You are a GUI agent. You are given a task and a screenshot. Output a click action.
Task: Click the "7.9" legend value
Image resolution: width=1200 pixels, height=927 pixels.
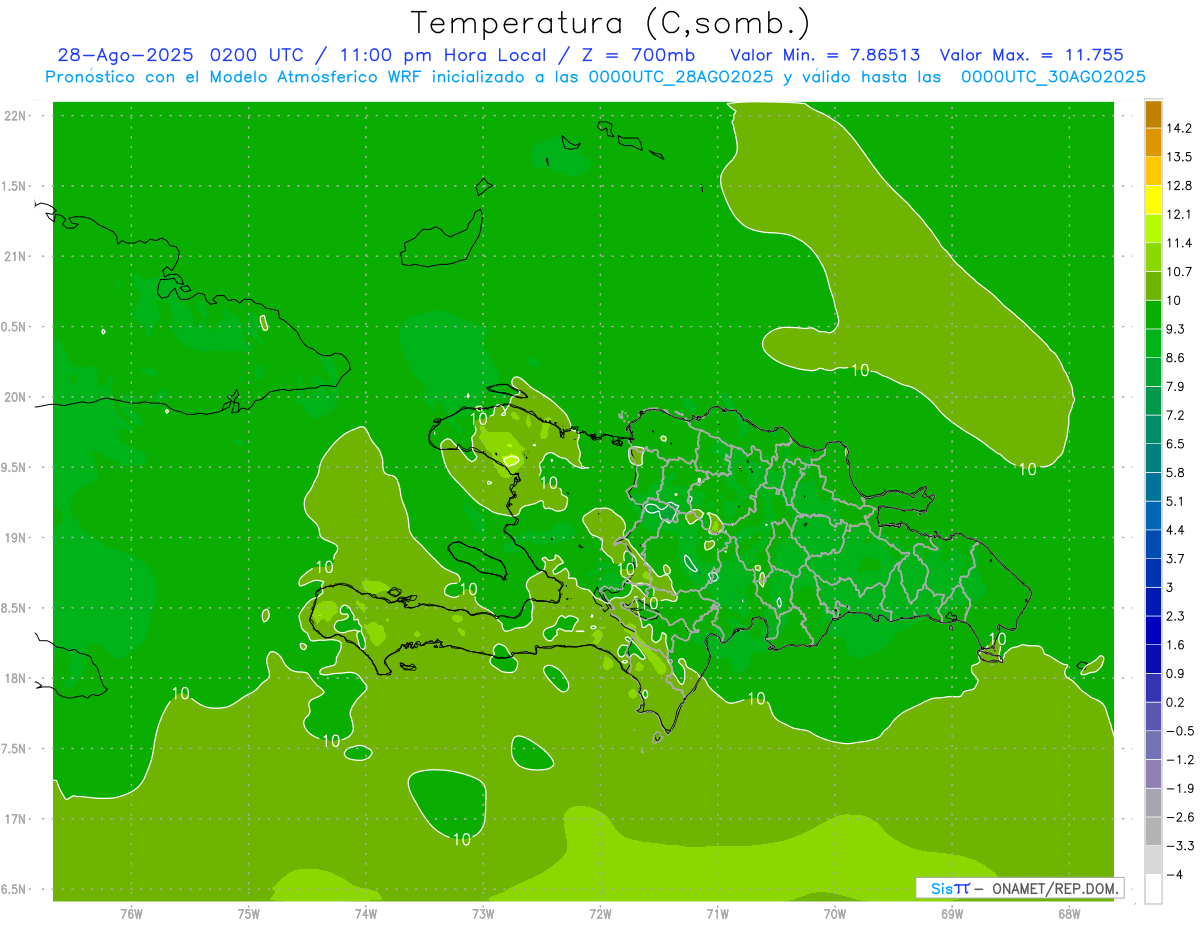pyautogui.click(x=1175, y=387)
